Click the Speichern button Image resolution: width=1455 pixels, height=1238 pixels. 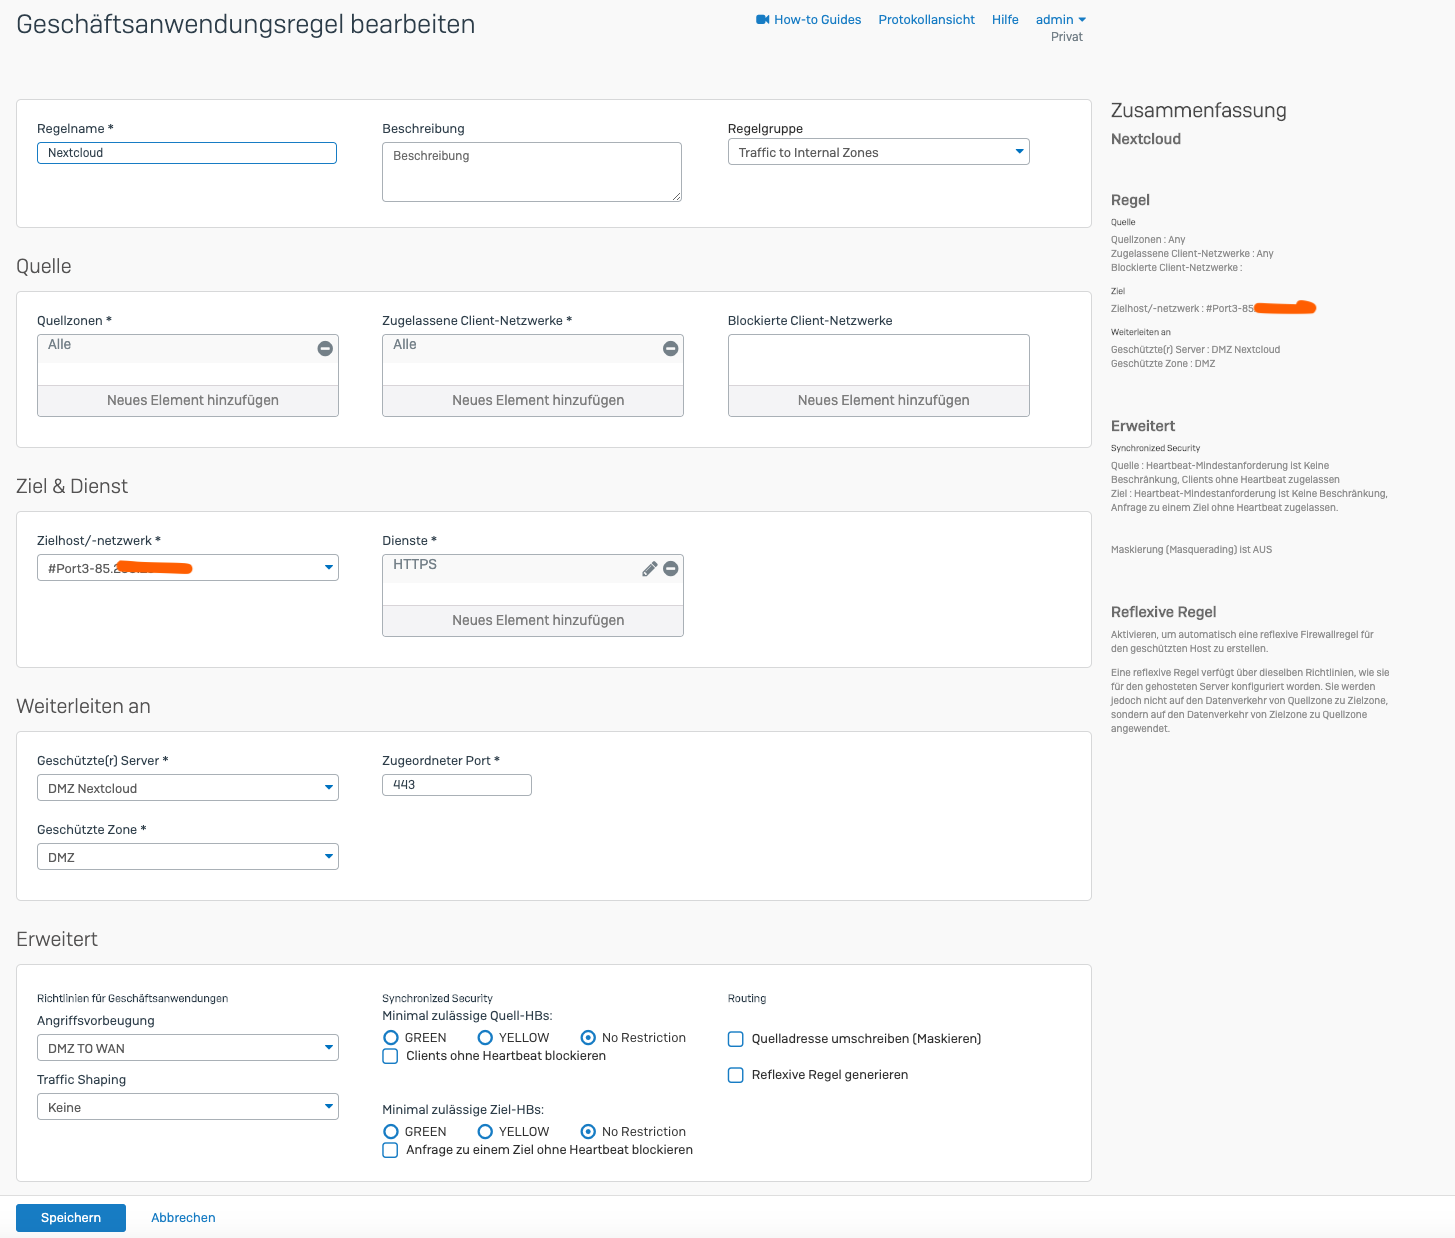pyautogui.click(x=71, y=1217)
